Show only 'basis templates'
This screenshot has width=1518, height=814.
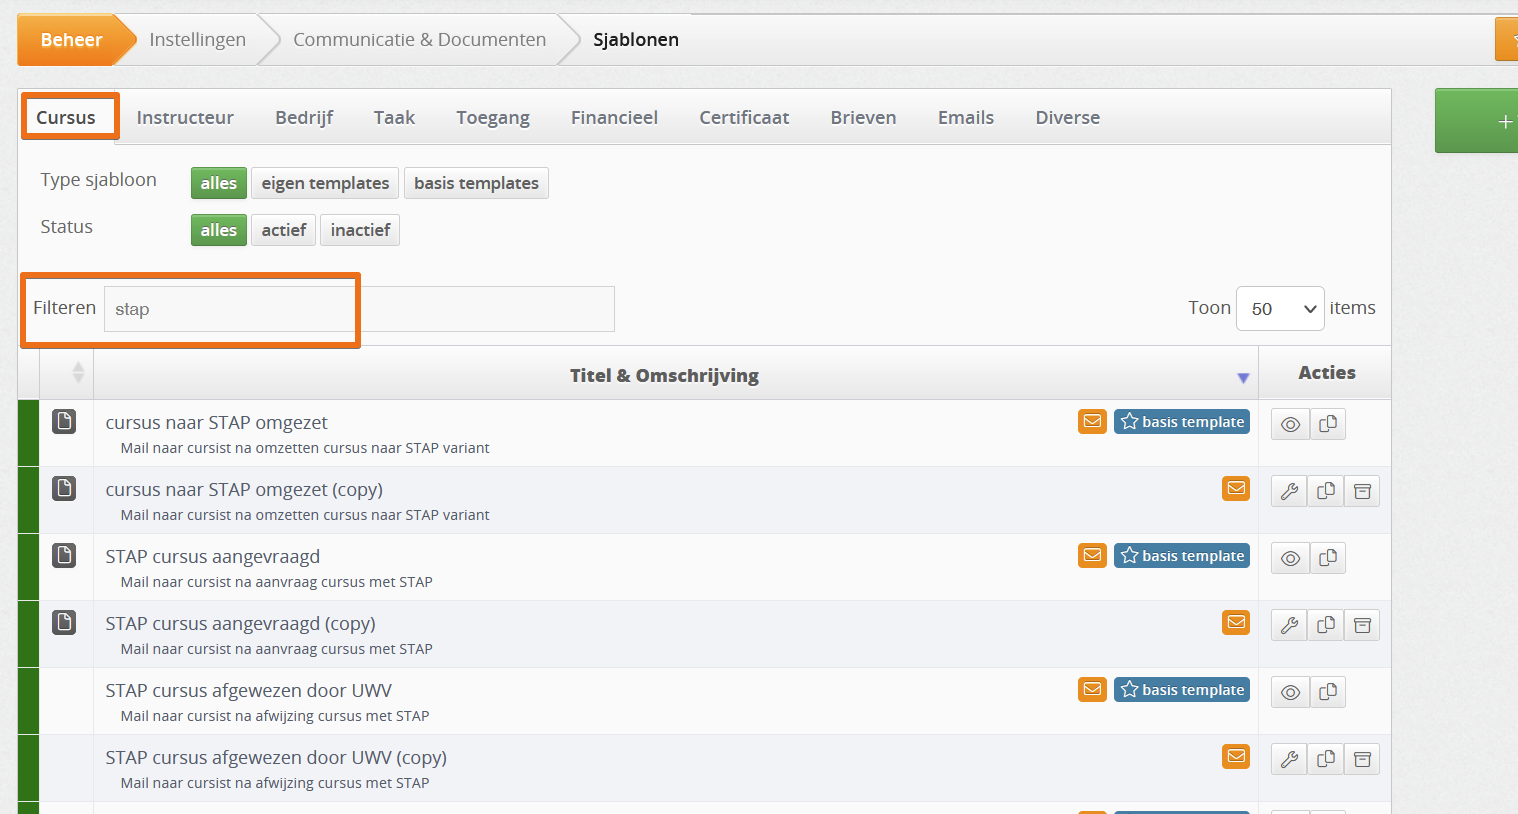click(476, 183)
